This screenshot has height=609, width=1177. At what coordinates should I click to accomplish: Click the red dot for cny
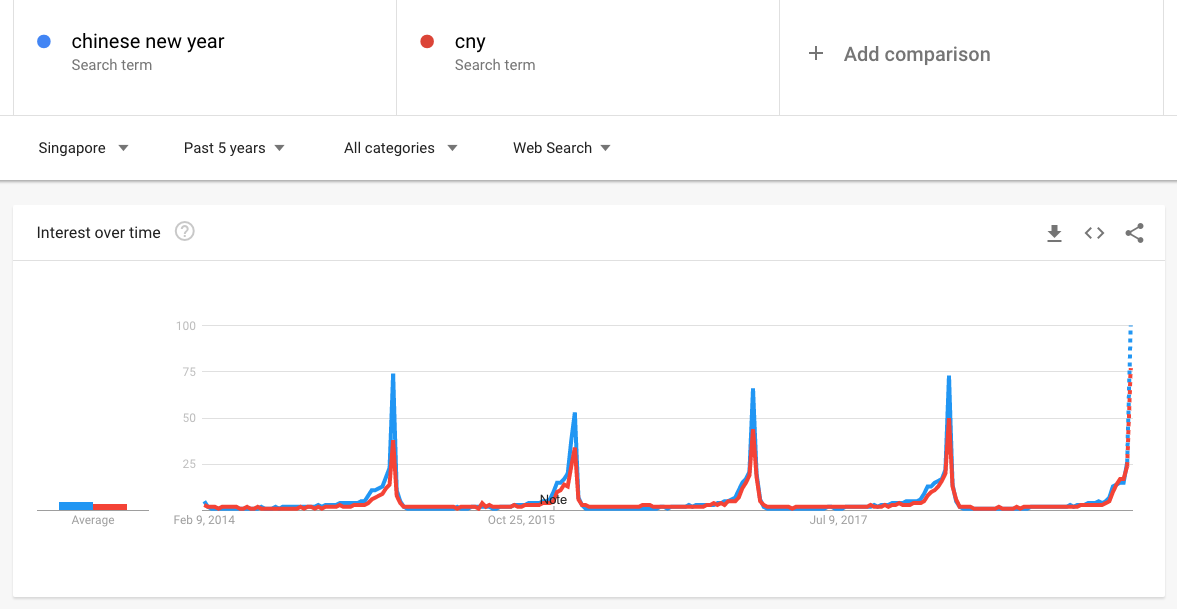click(x=427, y=42)
